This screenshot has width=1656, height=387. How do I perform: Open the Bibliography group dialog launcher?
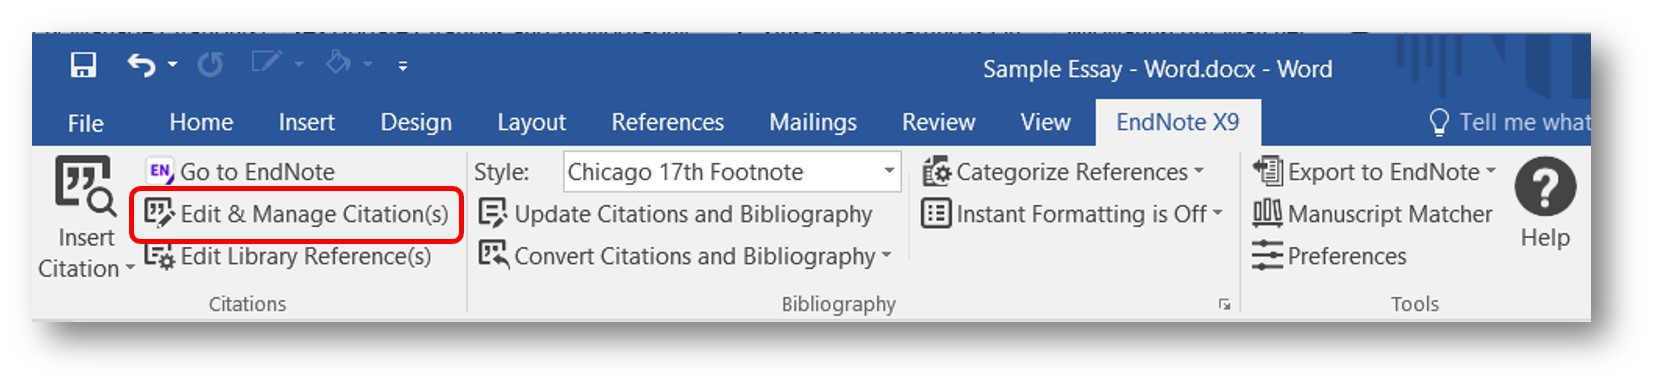(1224, 304)
